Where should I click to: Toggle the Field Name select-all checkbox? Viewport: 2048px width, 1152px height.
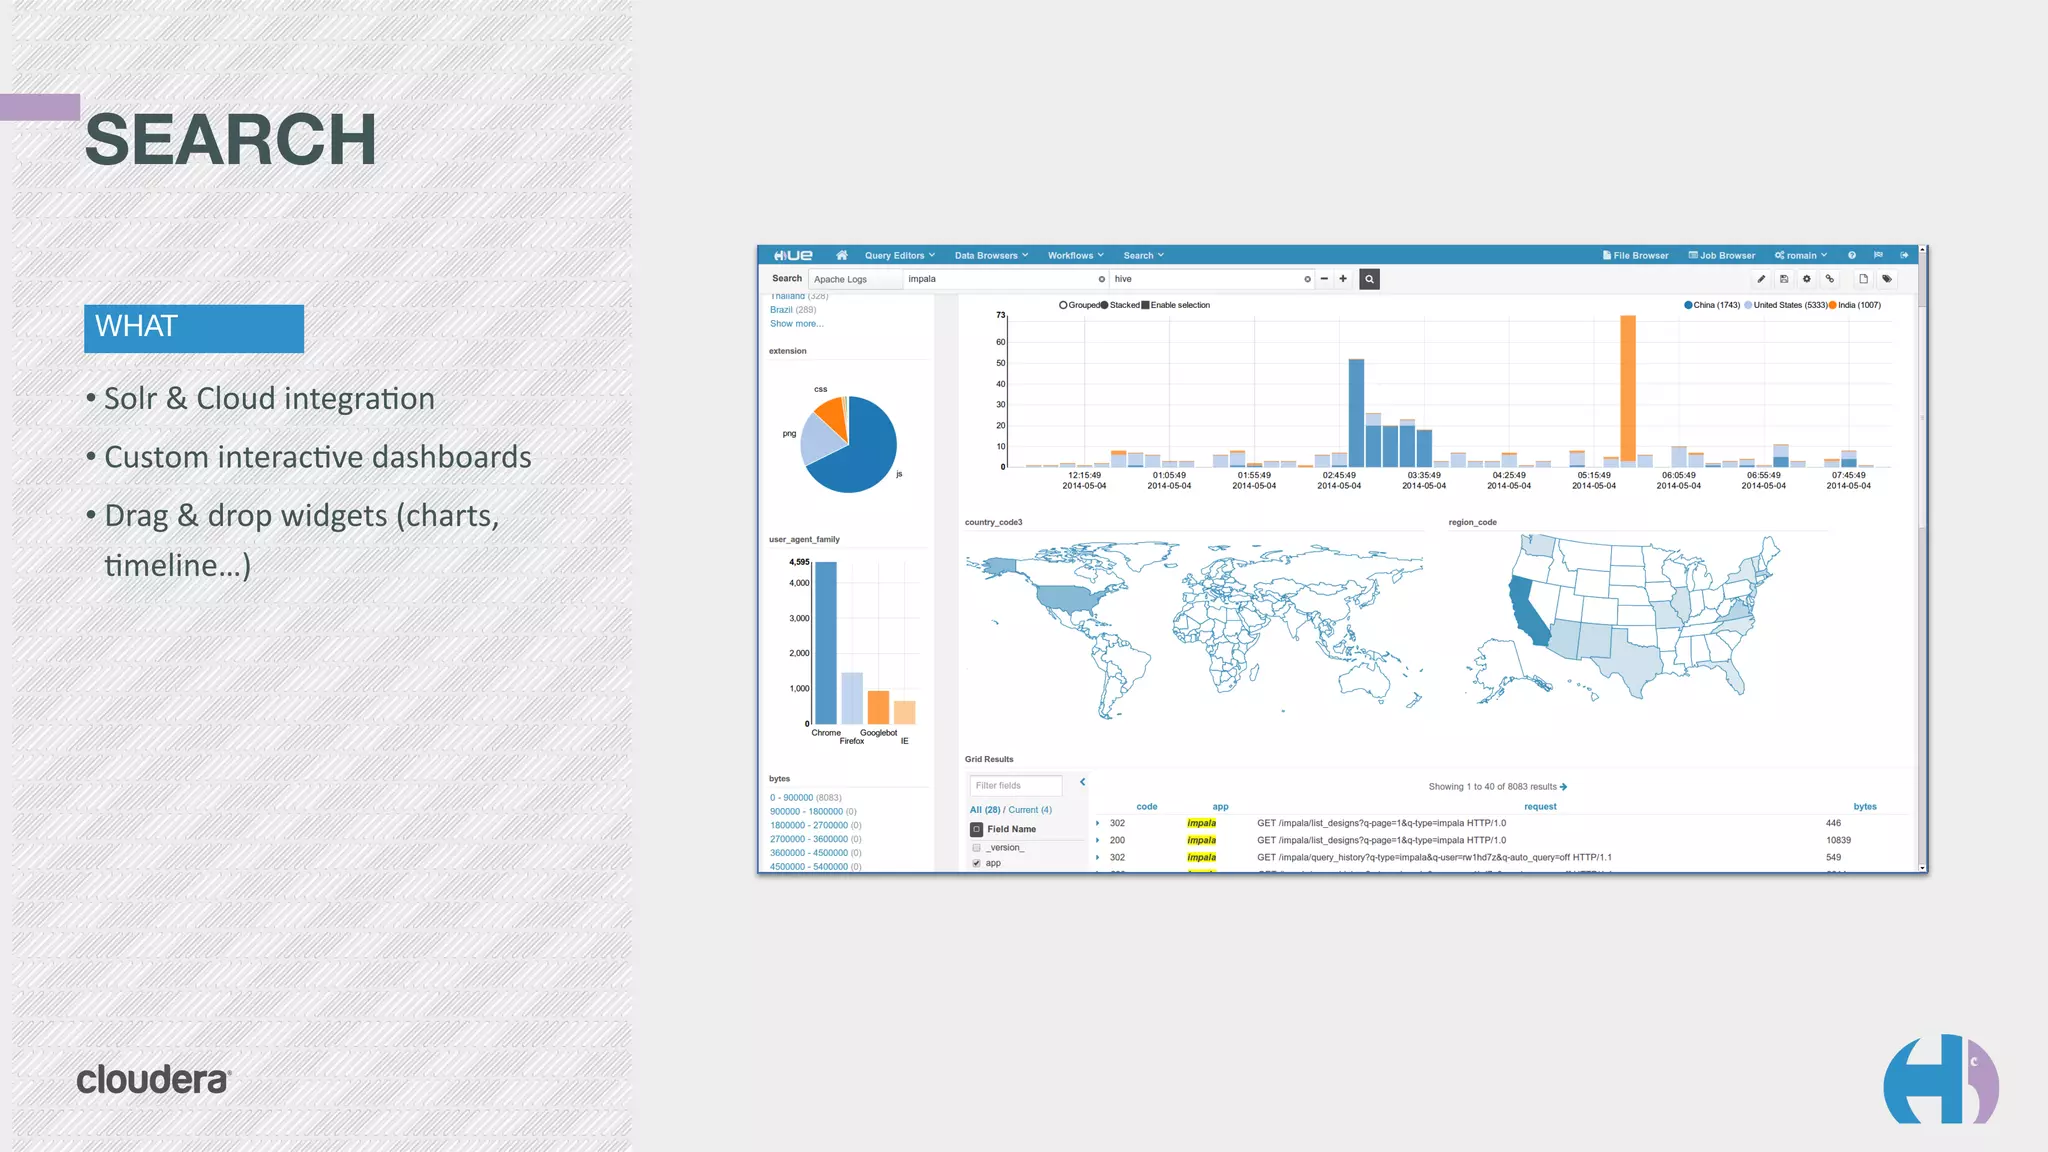[977, 830]
